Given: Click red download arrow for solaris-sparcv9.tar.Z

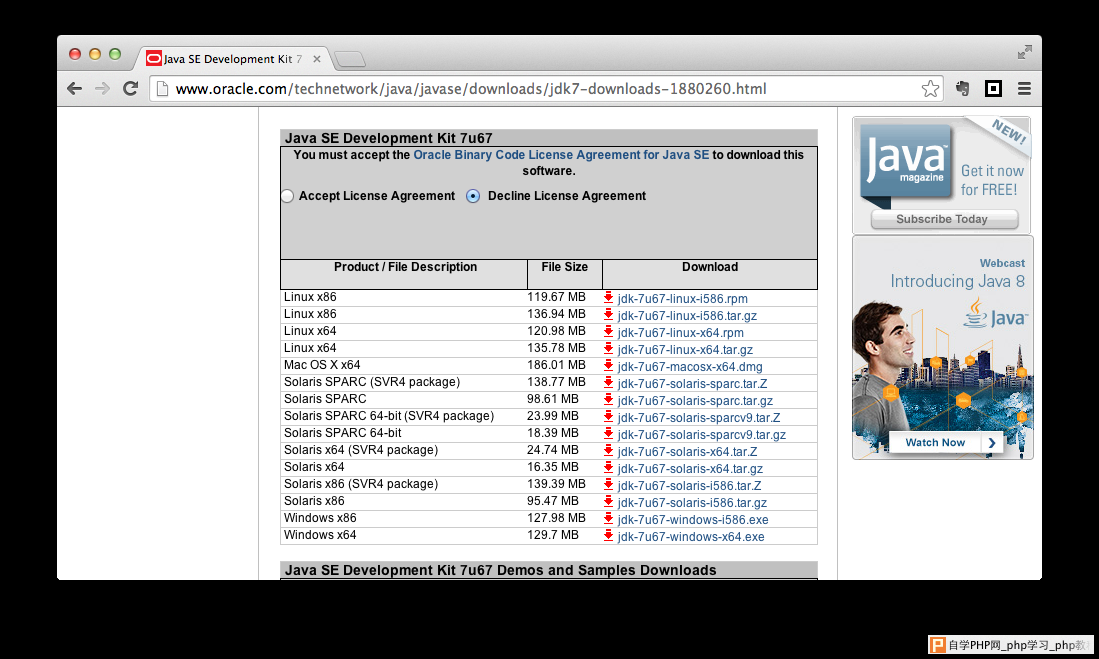Looking at the screenshot, I should (x=608, y=416).
